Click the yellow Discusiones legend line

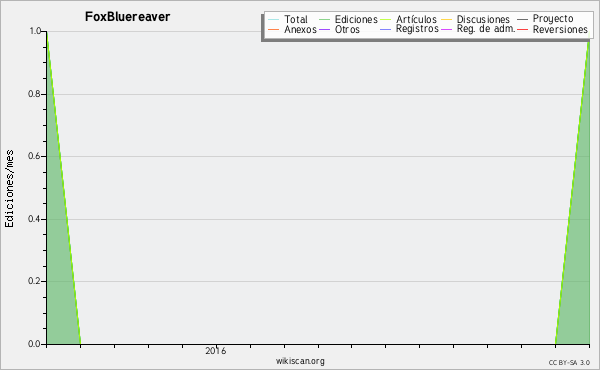(x=447, y=20)
